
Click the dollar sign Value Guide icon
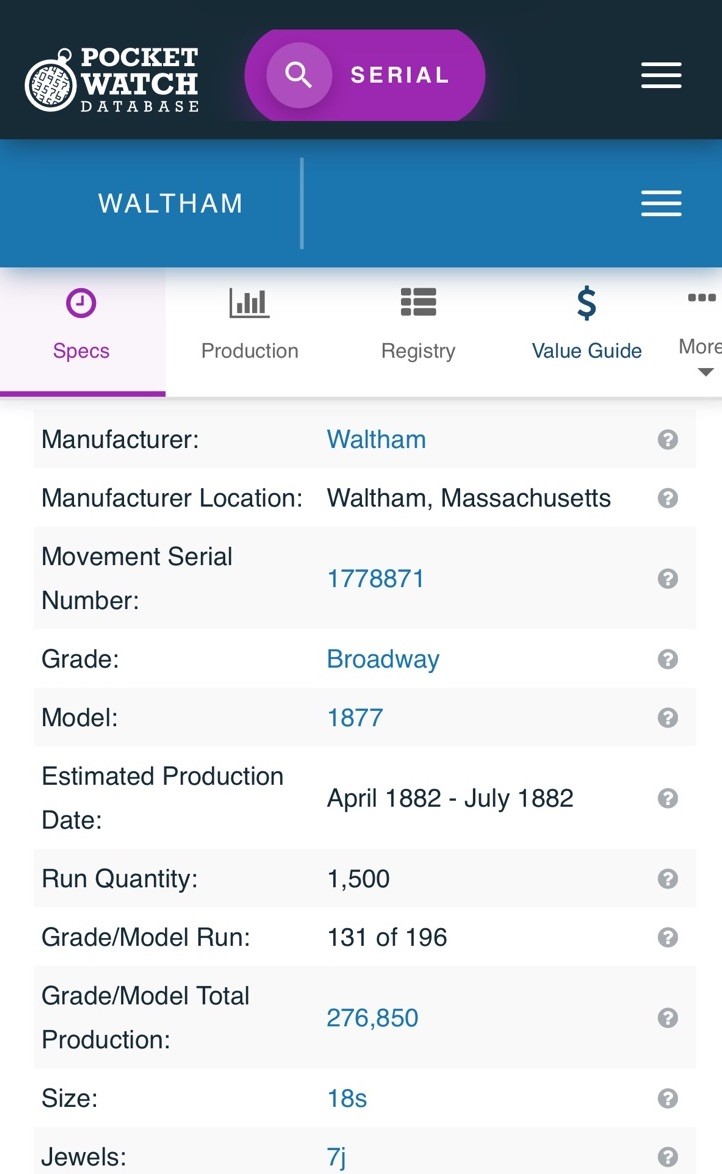click(x=586, y=303)
